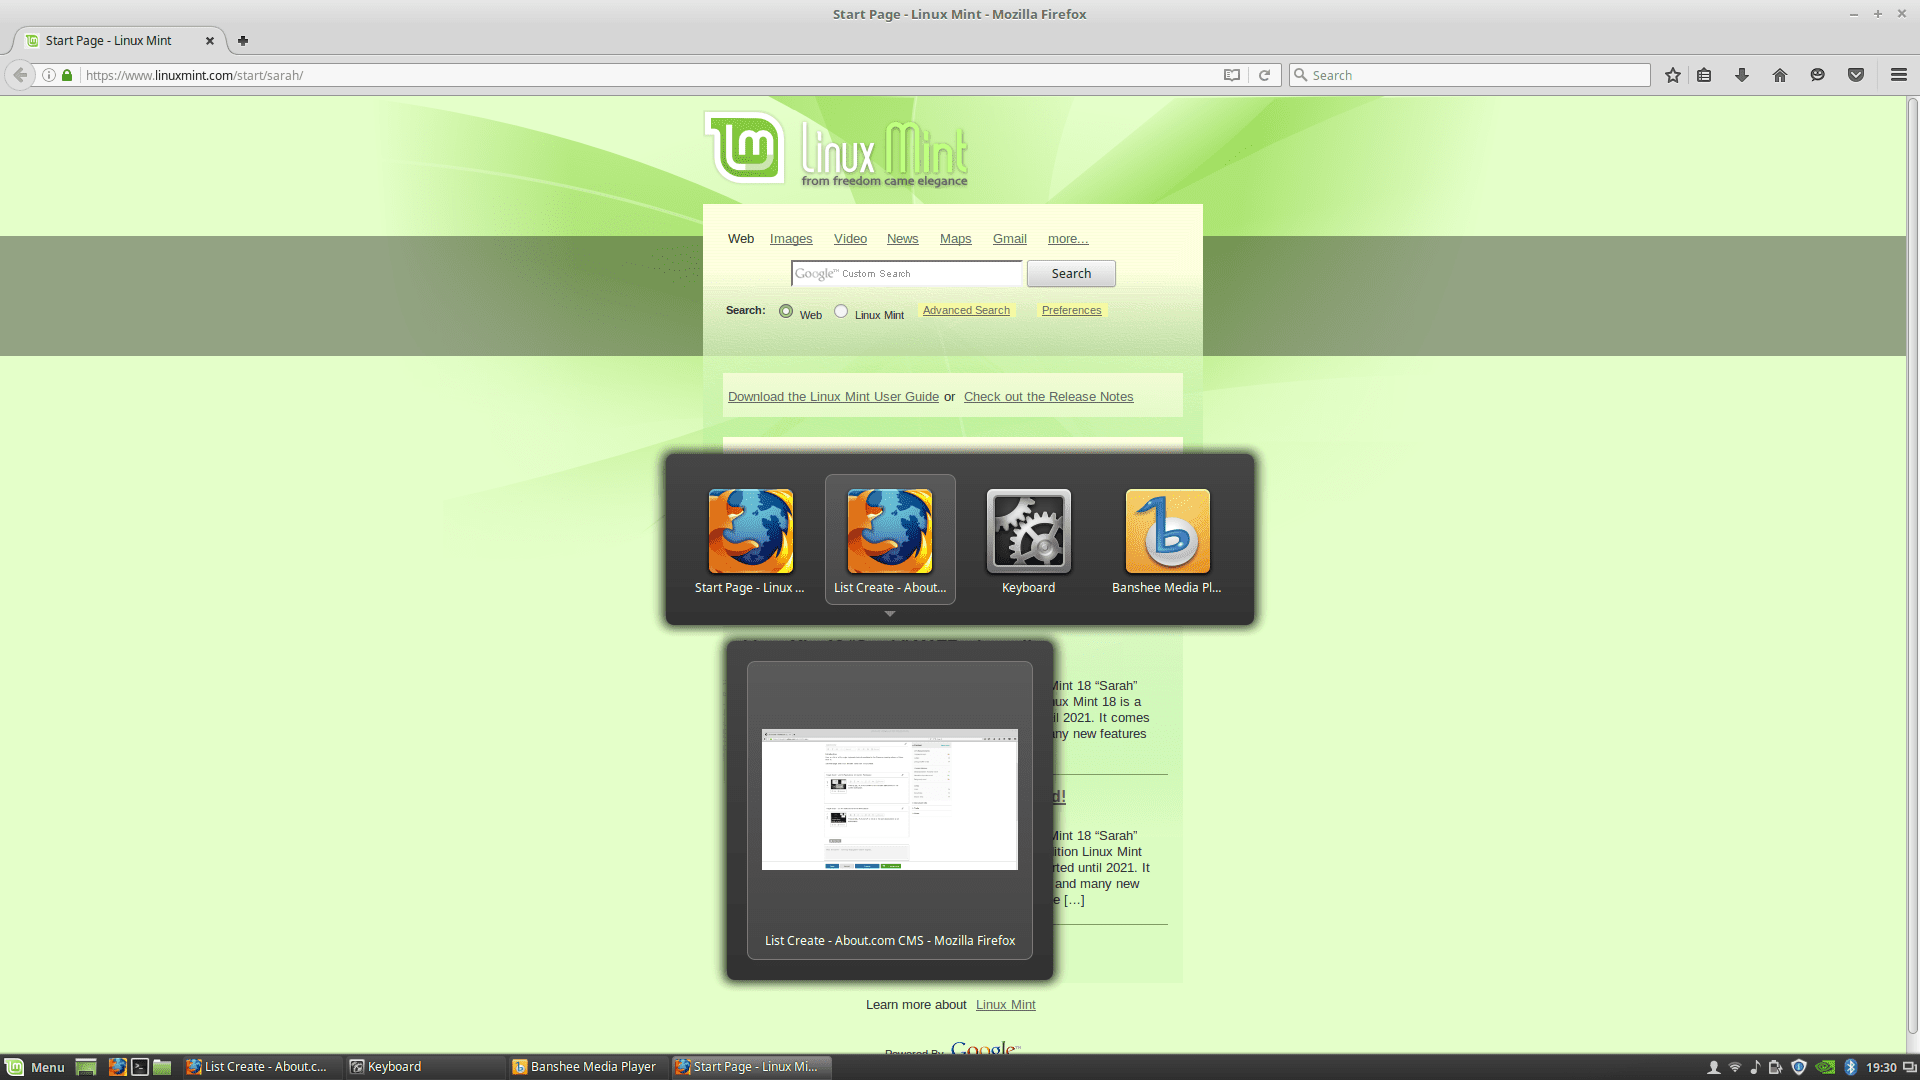Open the Bluetooth tray icon
Image resolution: width=1920 pixels, height=1080 pixels.
point(1850,1067)
